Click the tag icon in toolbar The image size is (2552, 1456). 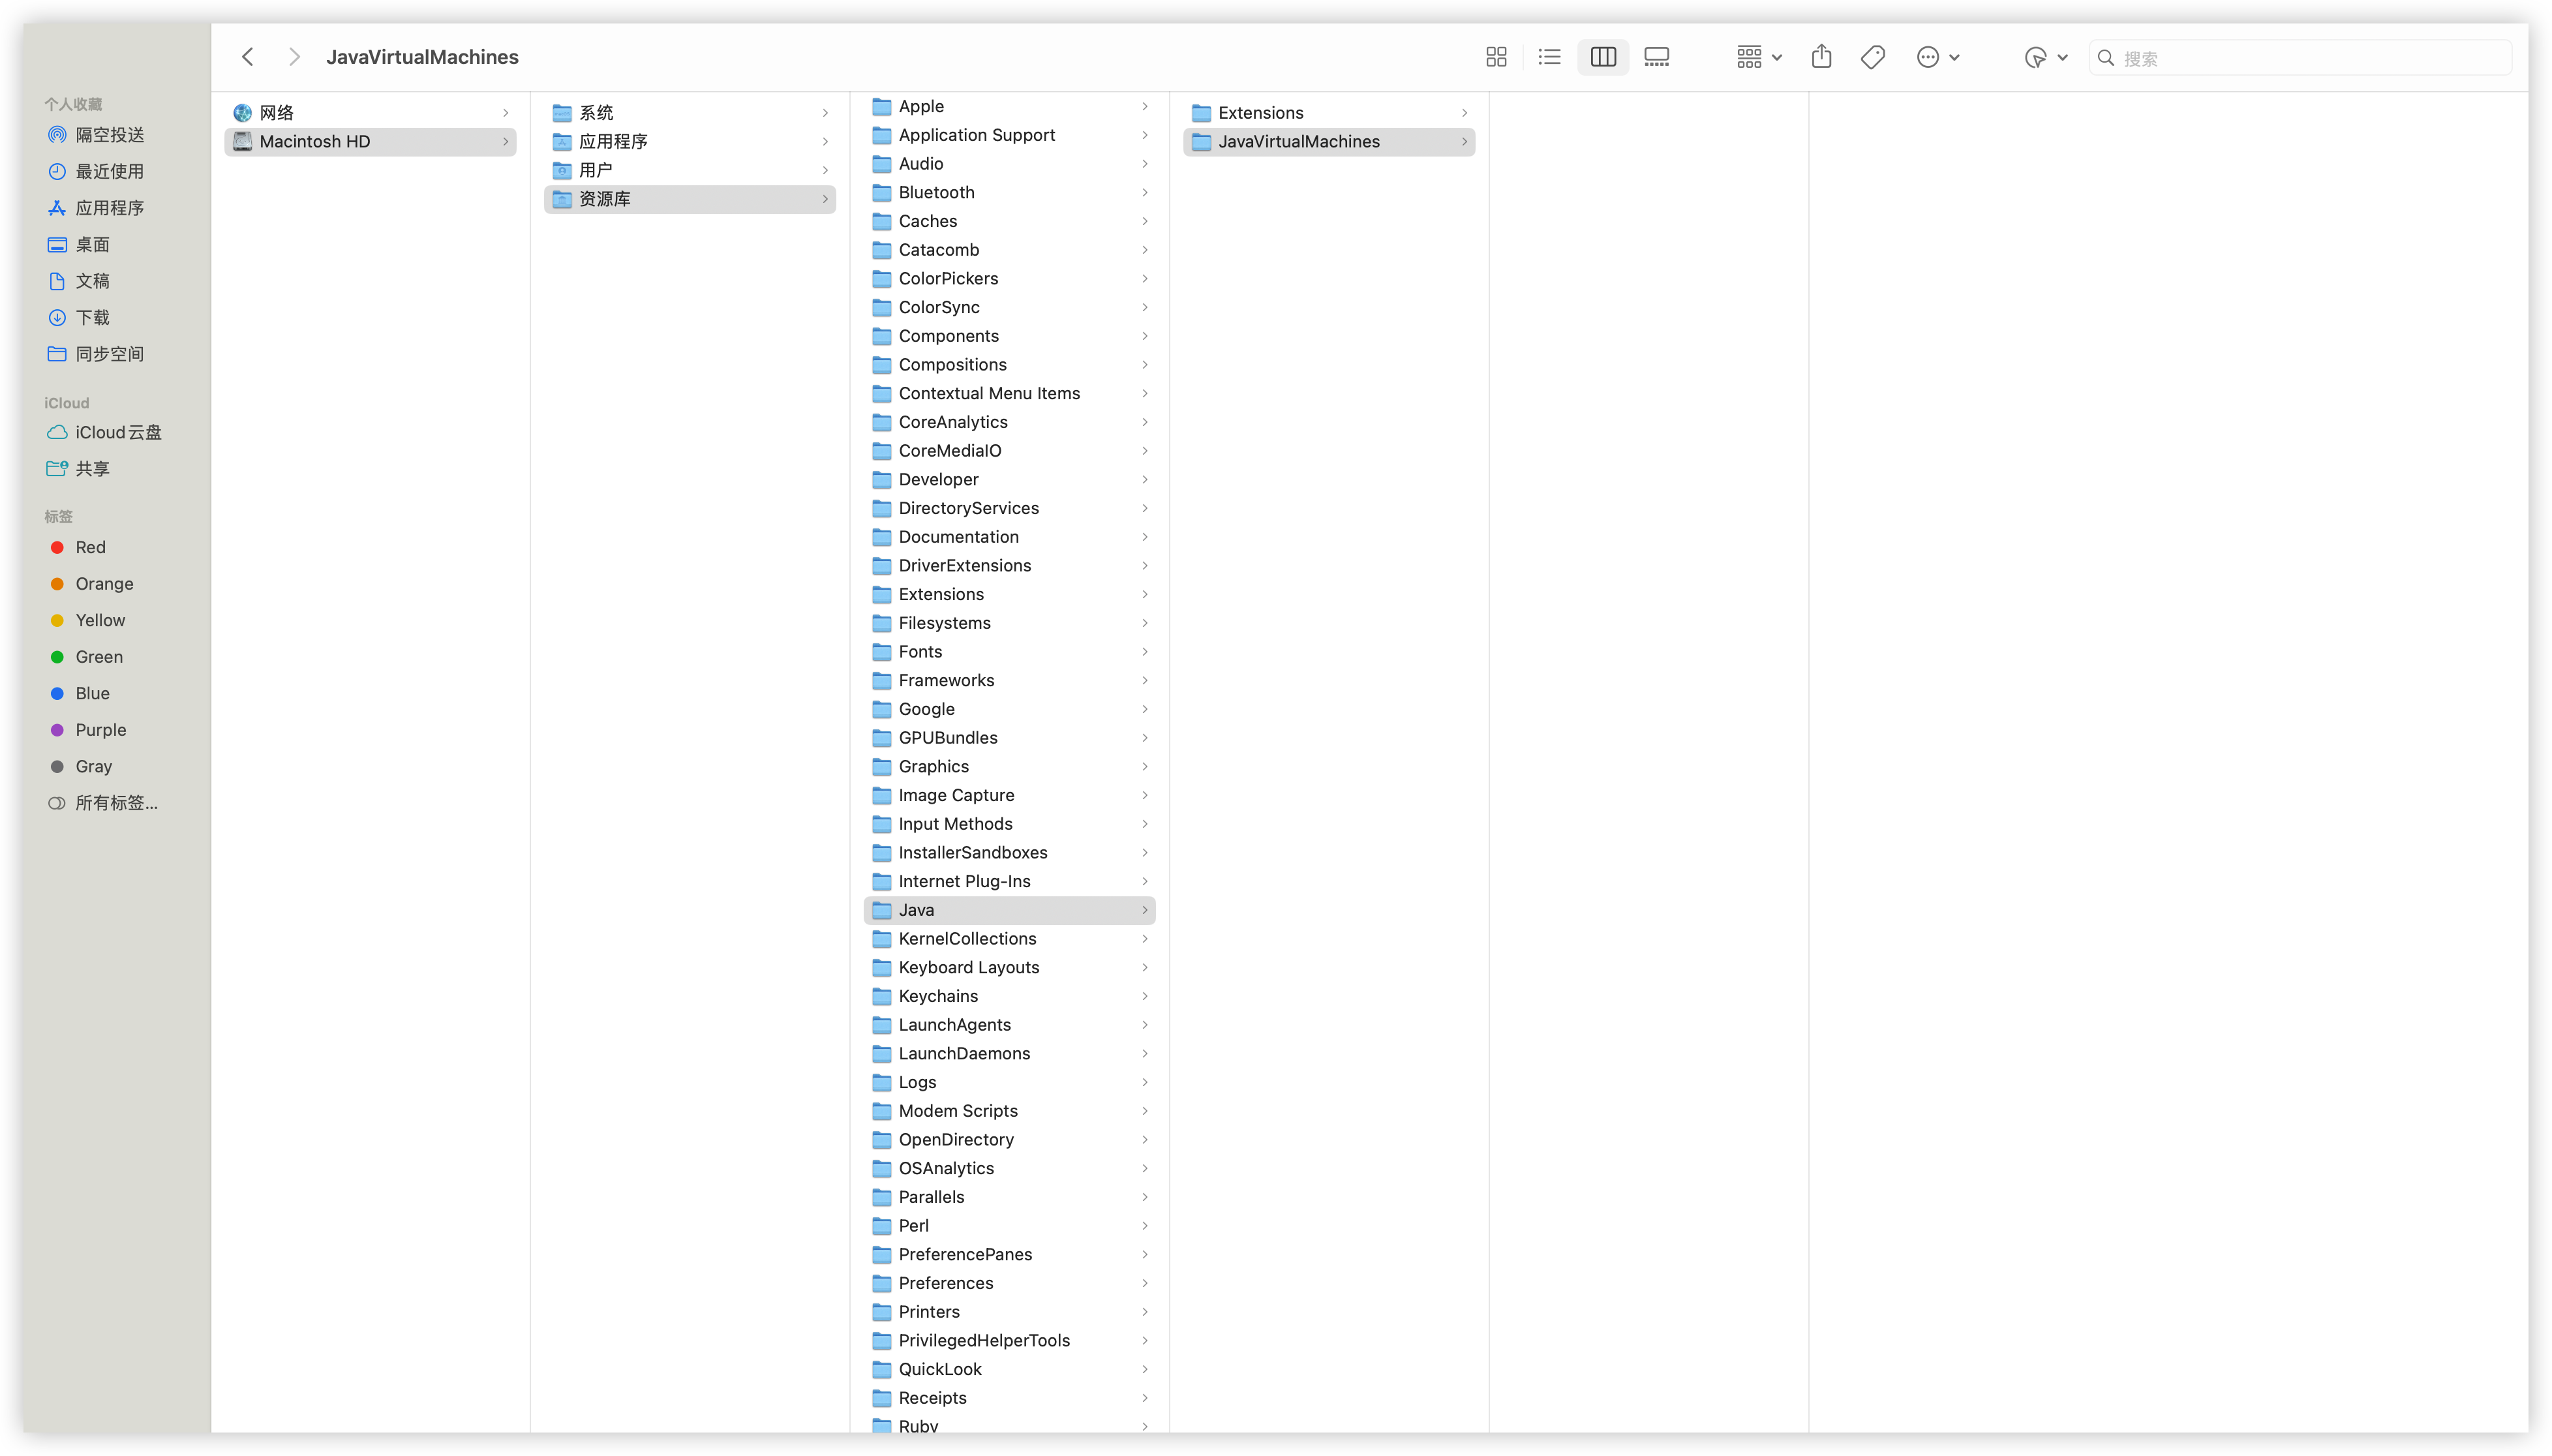pyautogui.click(x=1872, y=57)
